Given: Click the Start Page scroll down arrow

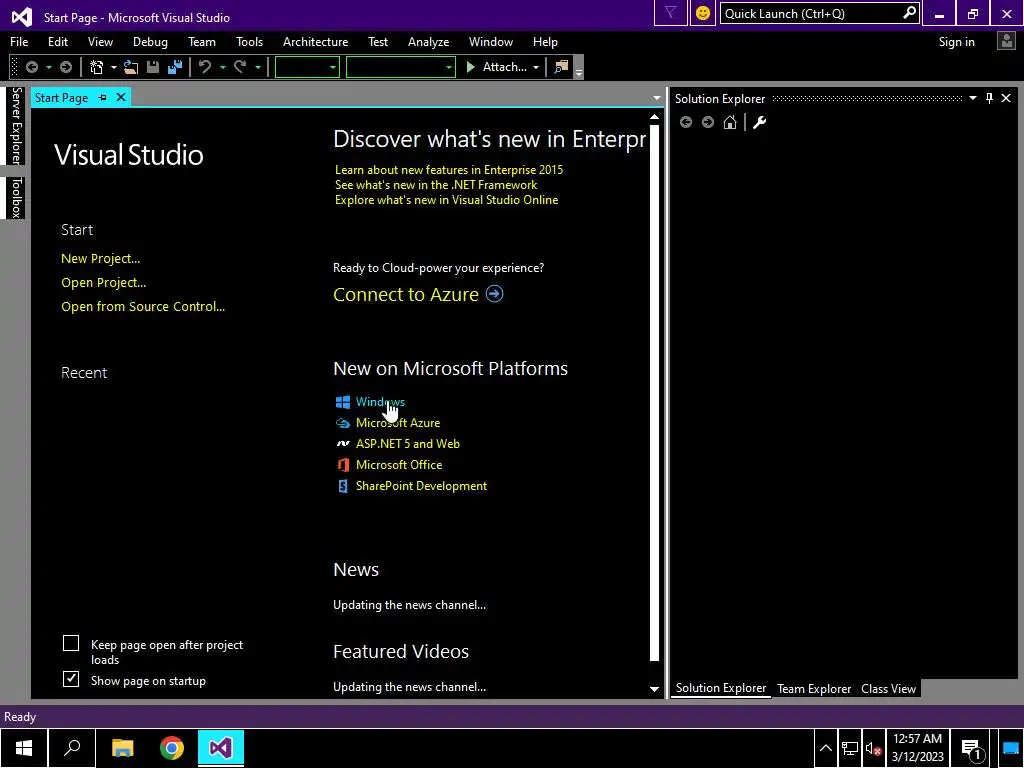Looking at the screenshot, I should pyautogui.click(x=654, y=689).
